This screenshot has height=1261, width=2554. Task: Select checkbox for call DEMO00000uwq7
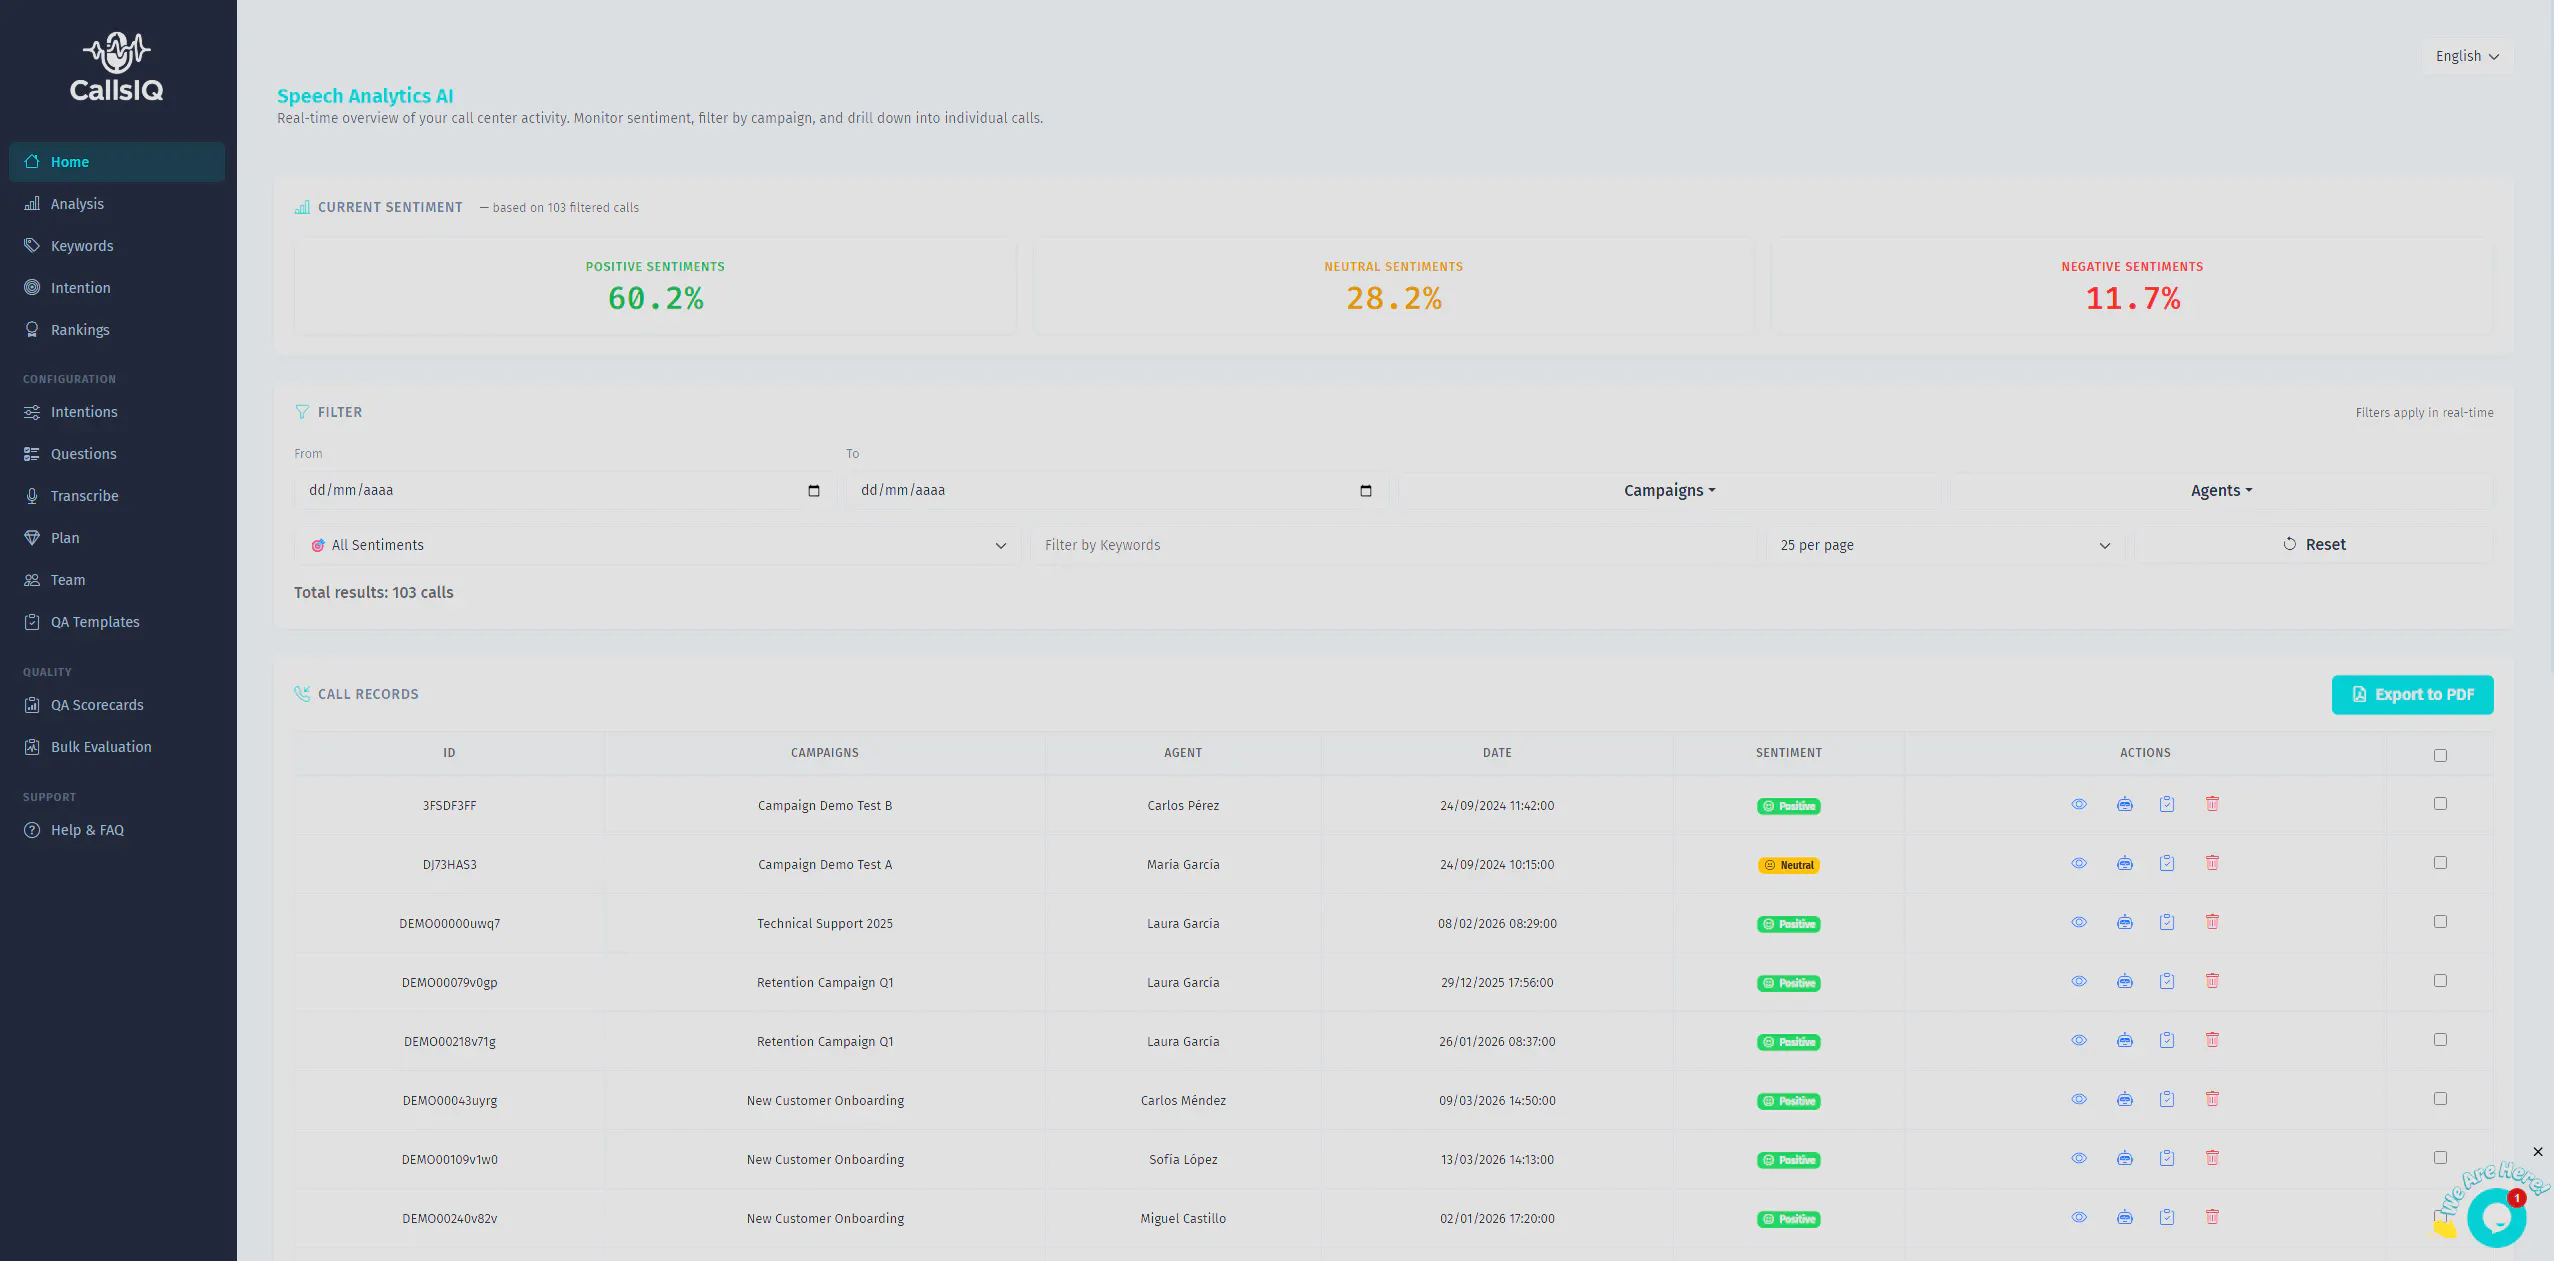click(x=2440, y=922)
